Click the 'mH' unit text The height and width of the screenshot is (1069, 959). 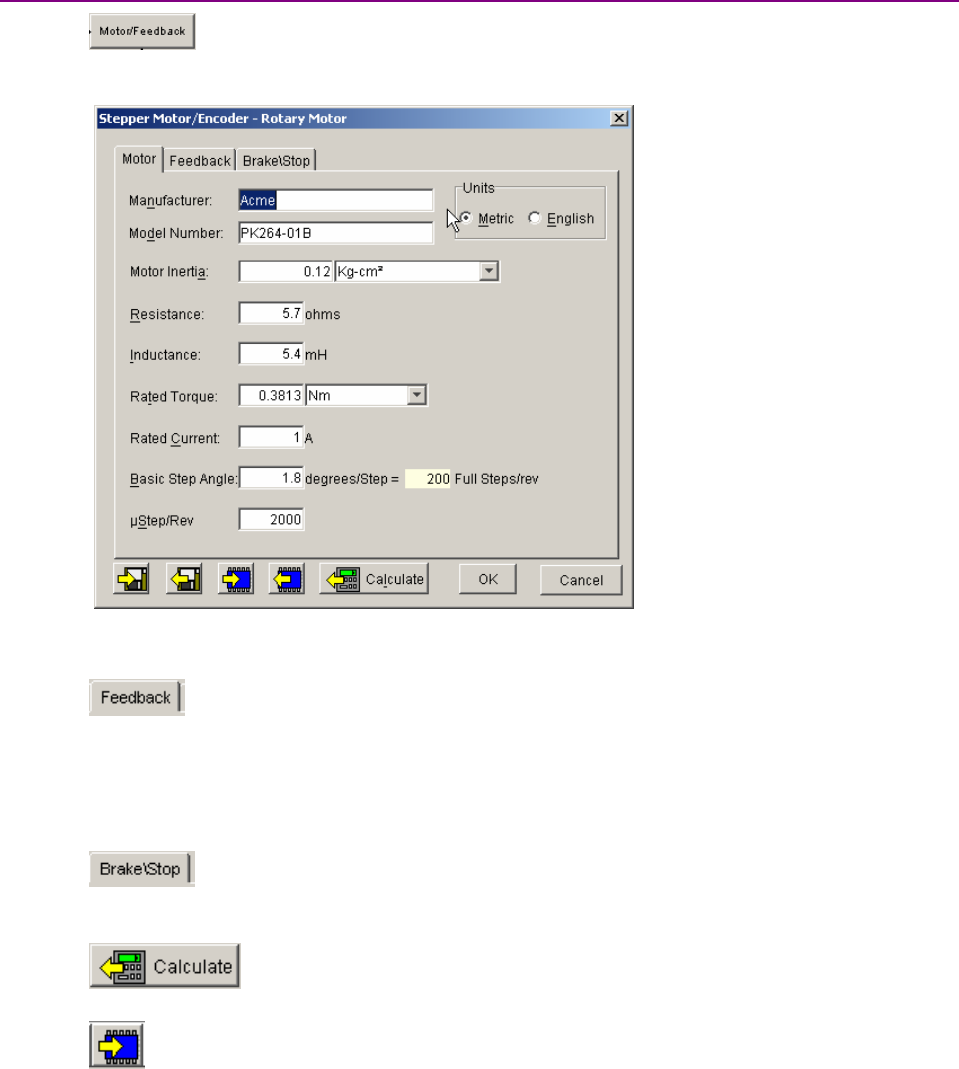point(316,355)
